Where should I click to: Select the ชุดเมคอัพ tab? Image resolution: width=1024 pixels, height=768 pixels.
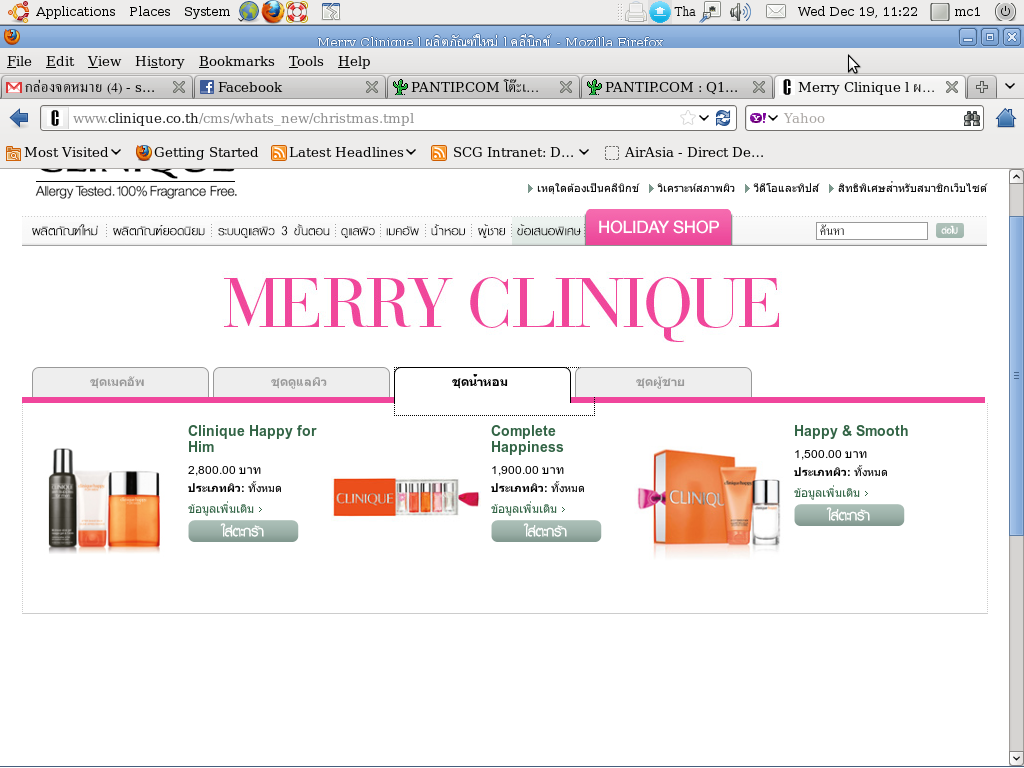click(120, 382)
